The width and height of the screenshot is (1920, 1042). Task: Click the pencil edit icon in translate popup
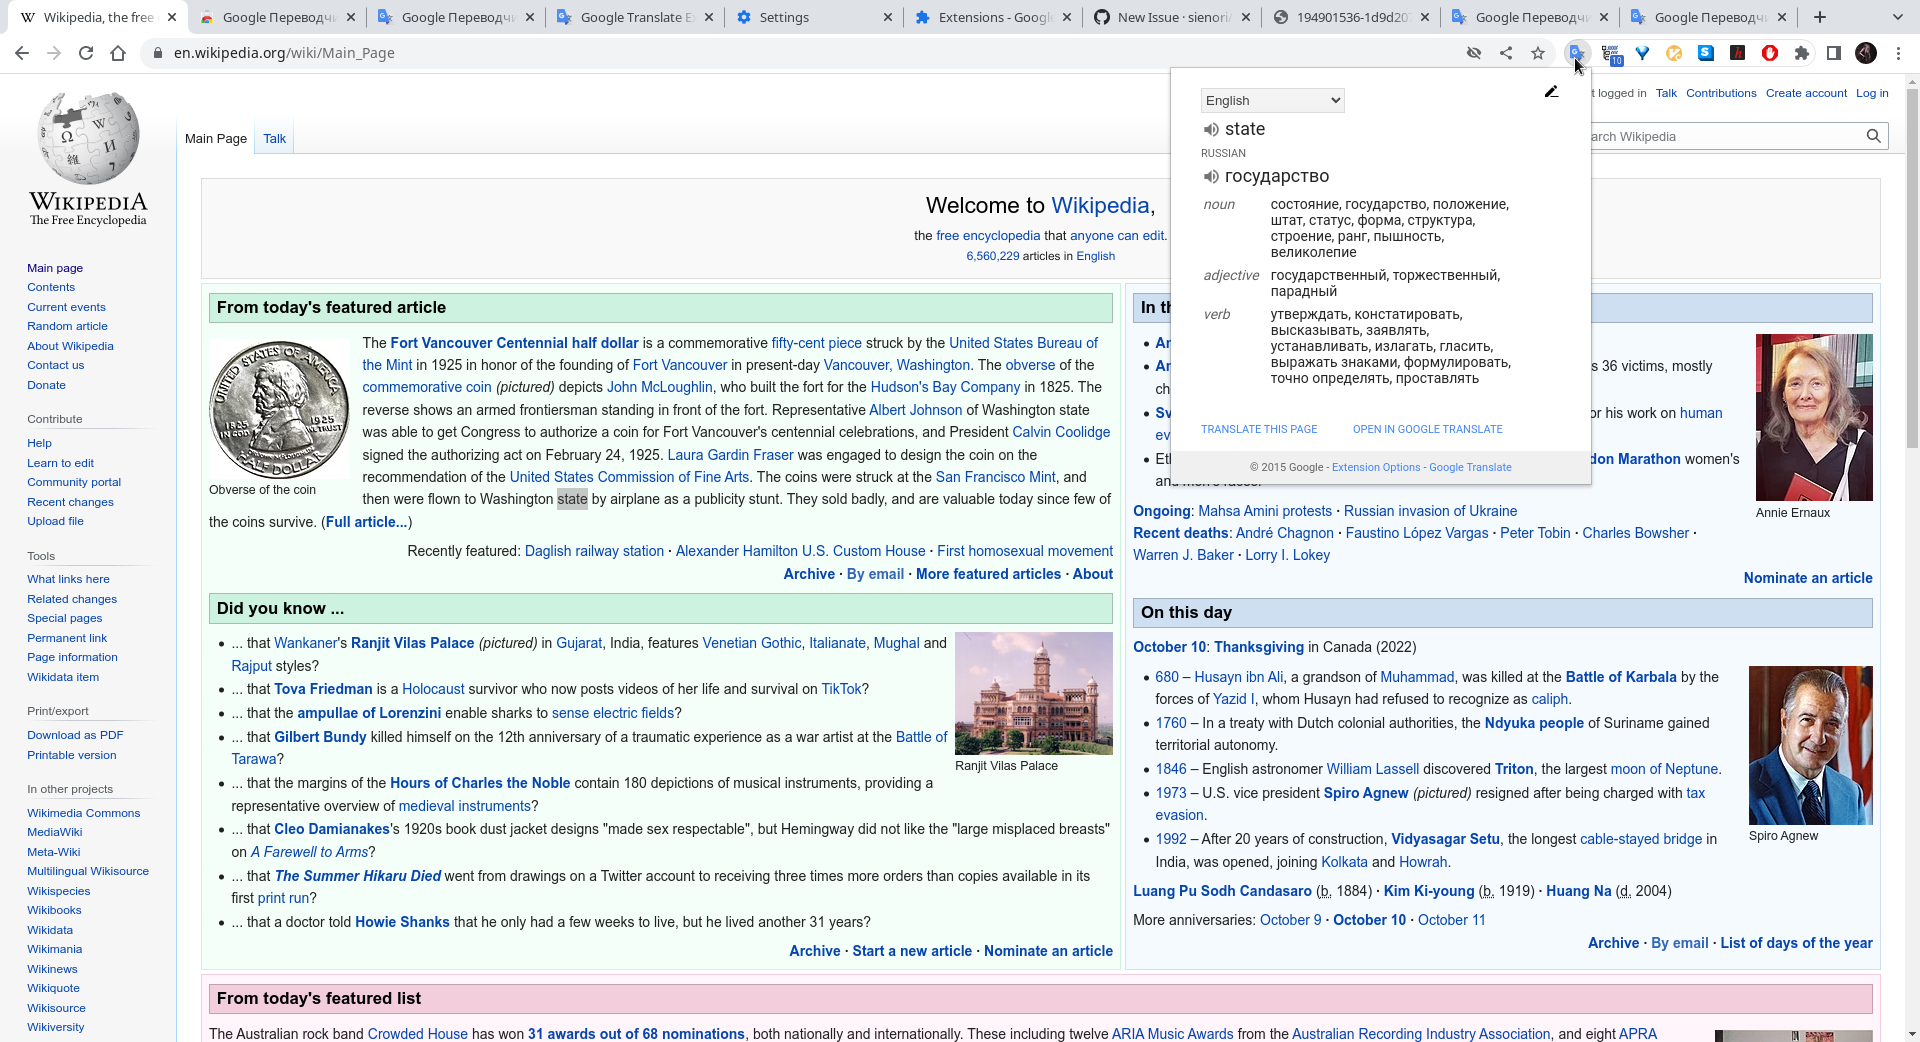(1551, 92)
